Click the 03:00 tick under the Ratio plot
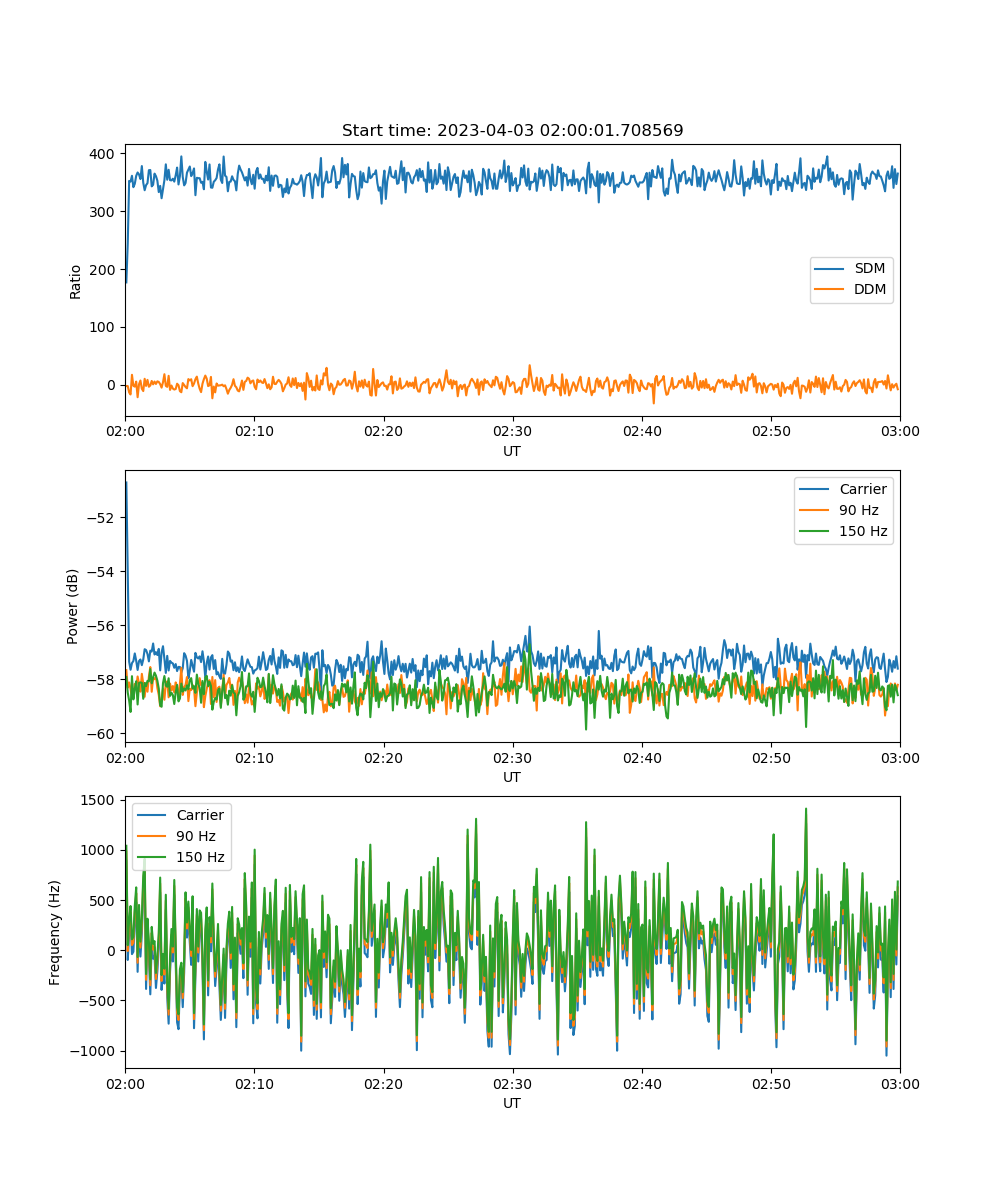Screen dimensions: 1000x1200 click(x=900, y=431)
